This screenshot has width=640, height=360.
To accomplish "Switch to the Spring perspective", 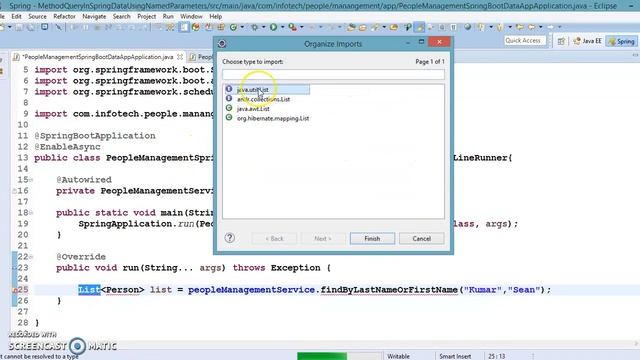I will [x=621, y=41].
